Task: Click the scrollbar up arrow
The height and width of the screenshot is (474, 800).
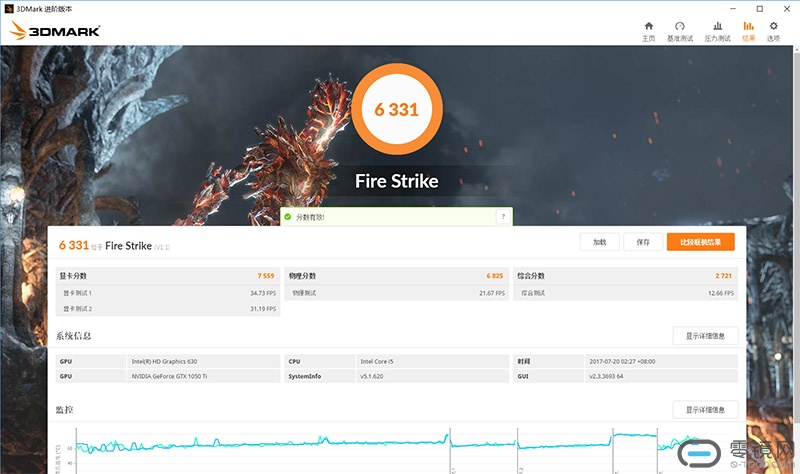Action: [x=796, y=49]
